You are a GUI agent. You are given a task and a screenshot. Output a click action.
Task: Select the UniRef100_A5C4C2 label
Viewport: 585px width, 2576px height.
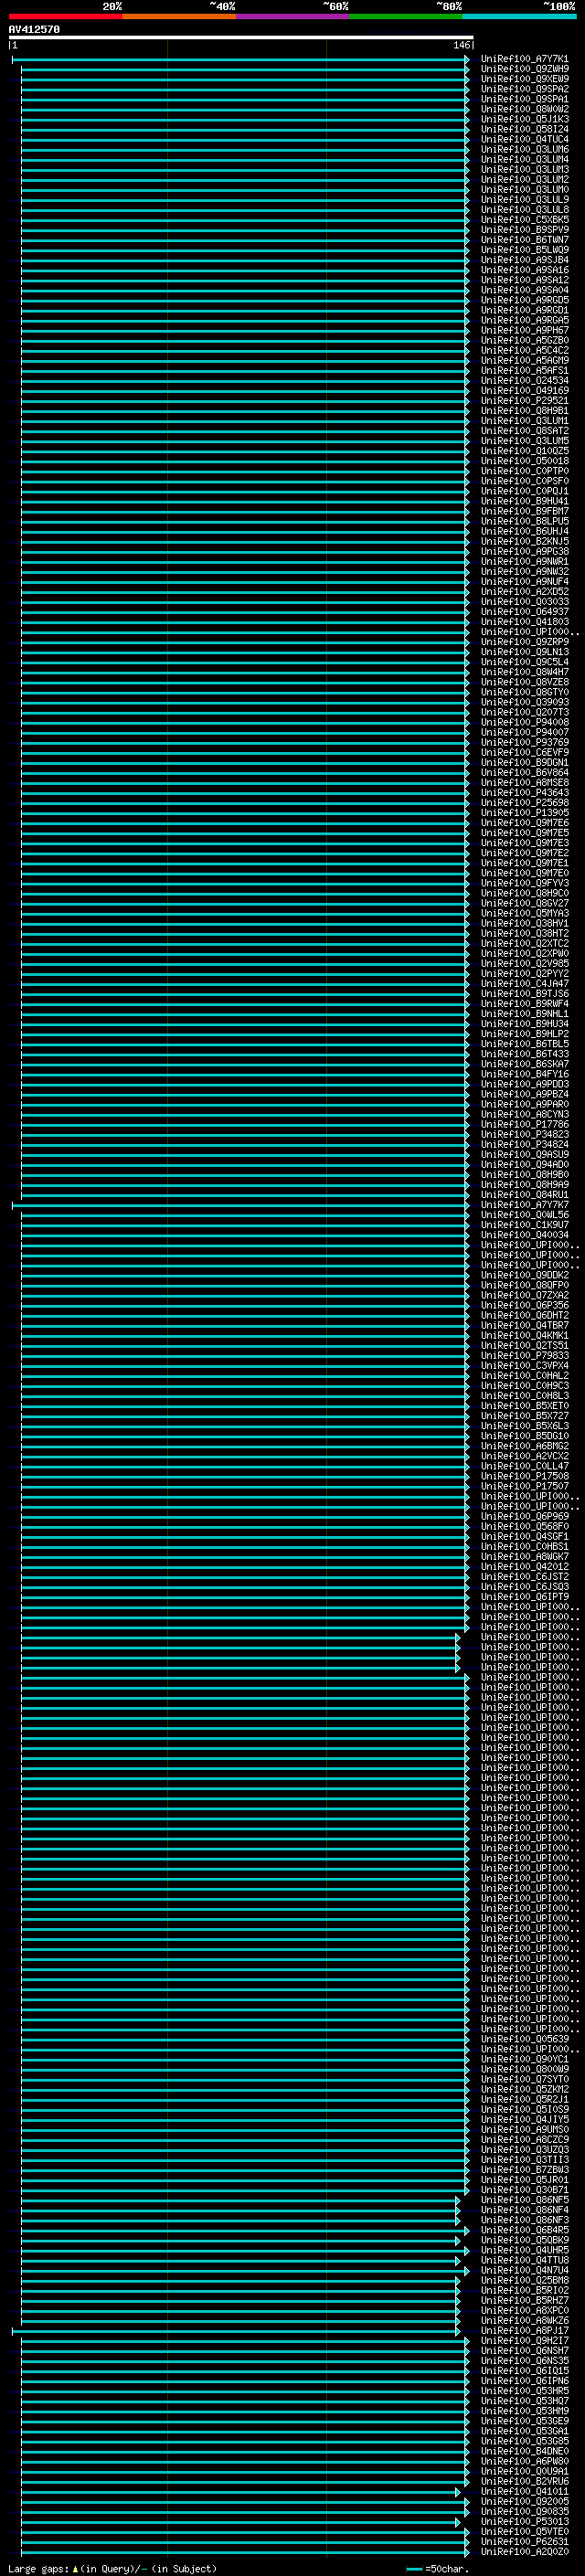click(x=524, y=350)
